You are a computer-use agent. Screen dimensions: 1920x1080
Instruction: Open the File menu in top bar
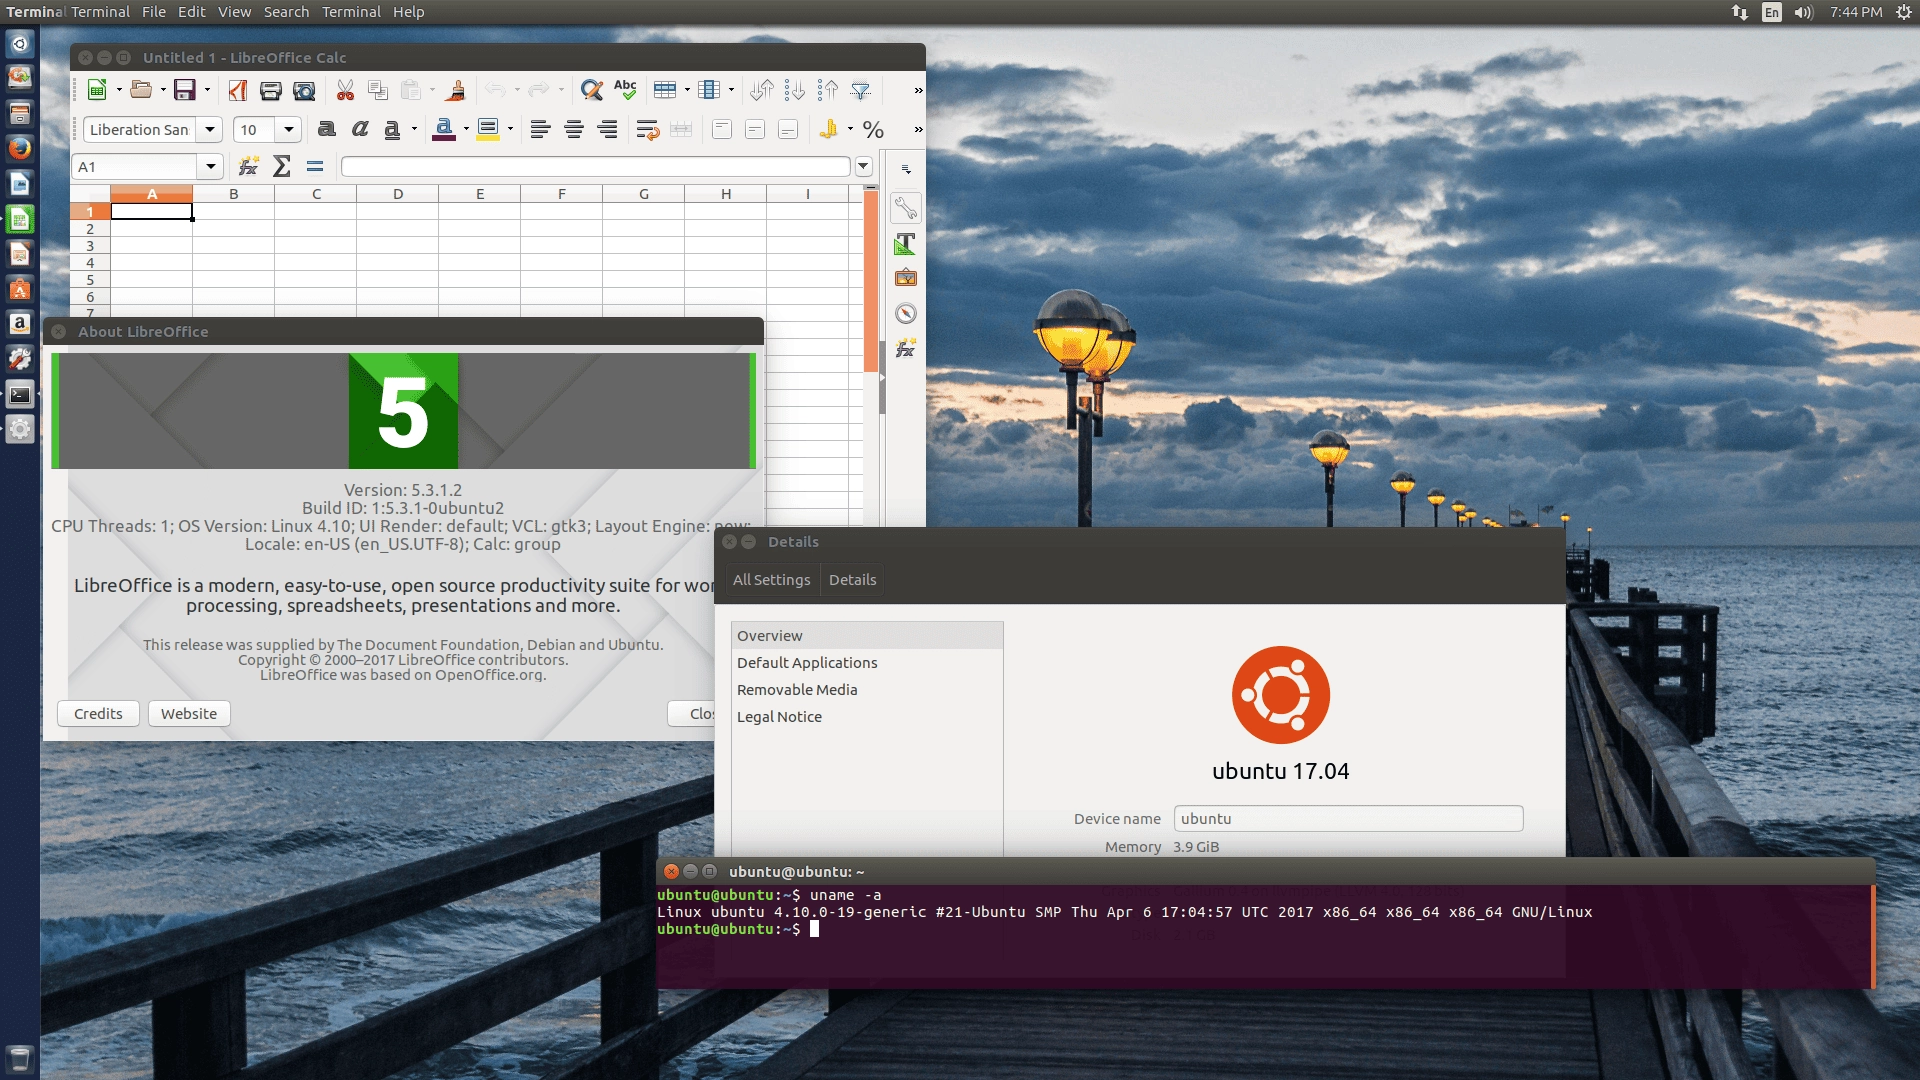[x=154, y=12]
